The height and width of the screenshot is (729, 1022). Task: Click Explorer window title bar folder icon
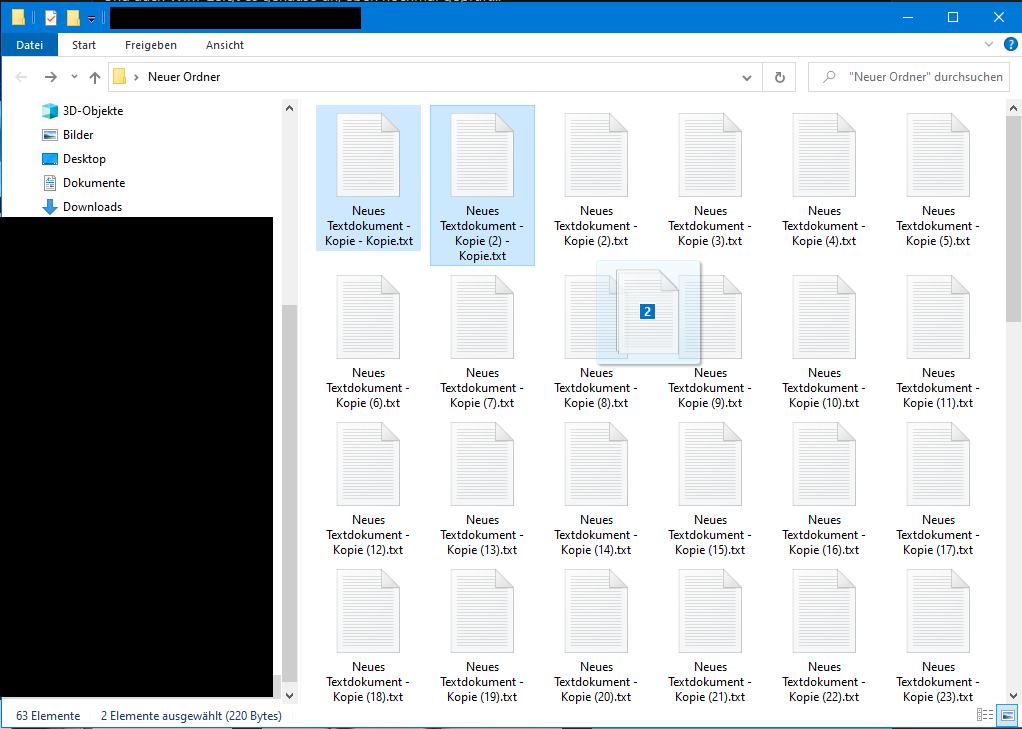click(18, 18)
